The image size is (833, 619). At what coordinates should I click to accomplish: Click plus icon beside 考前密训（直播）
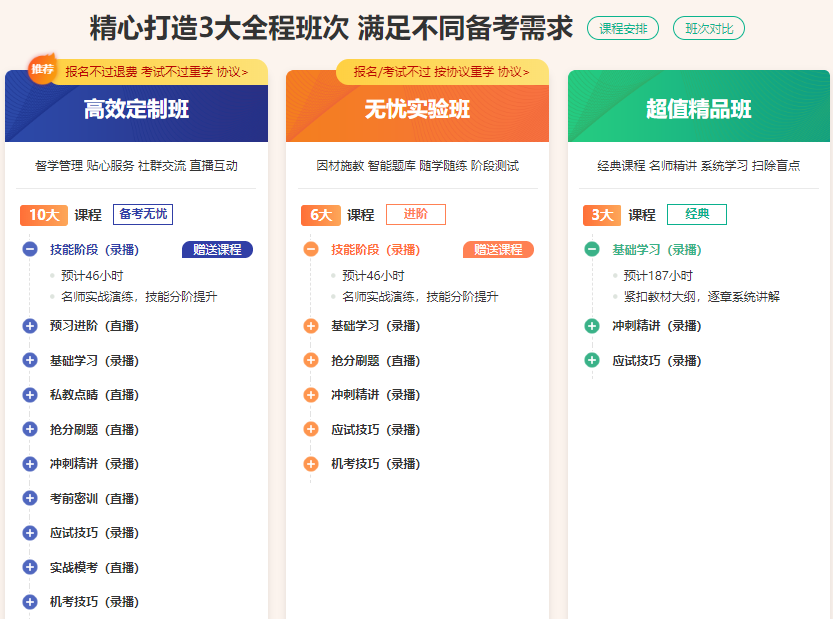[30, 498]
